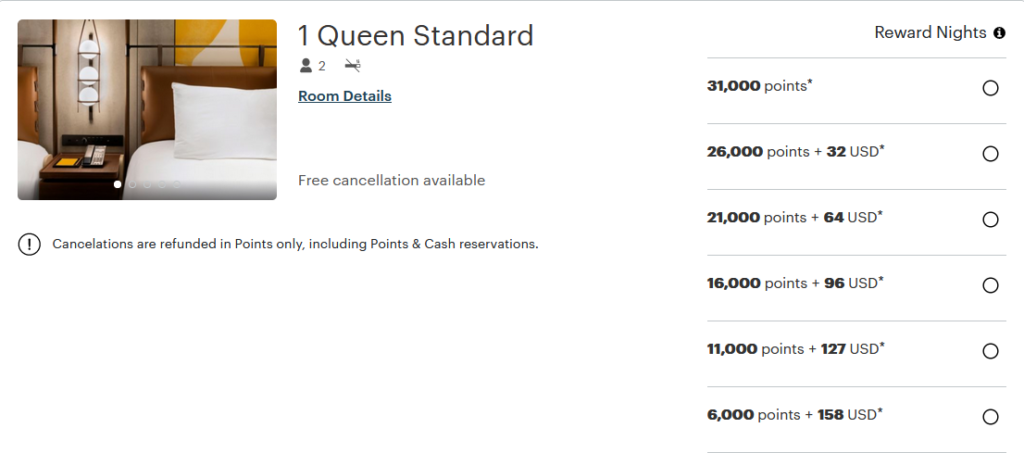Choose the 6,000 points + 158 USD option
The image size is (1024, 453).
click(990, 417)
